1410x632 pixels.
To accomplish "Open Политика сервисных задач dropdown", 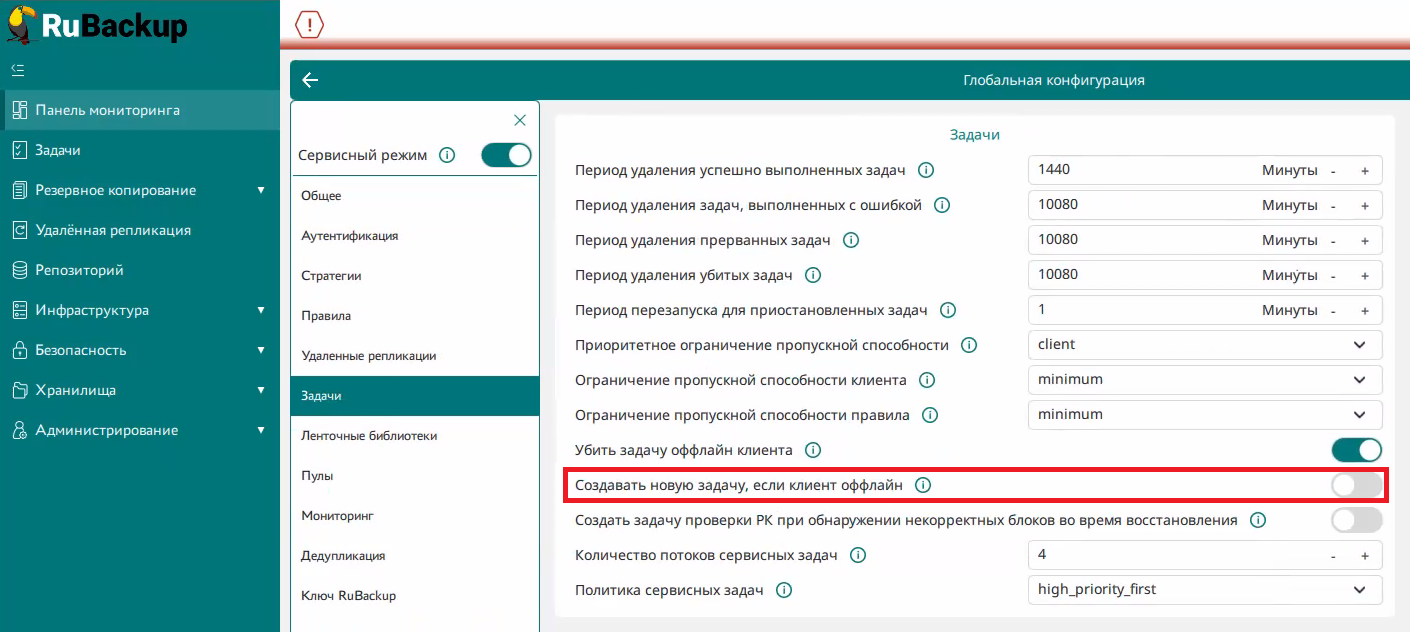I will (1205, 590).
